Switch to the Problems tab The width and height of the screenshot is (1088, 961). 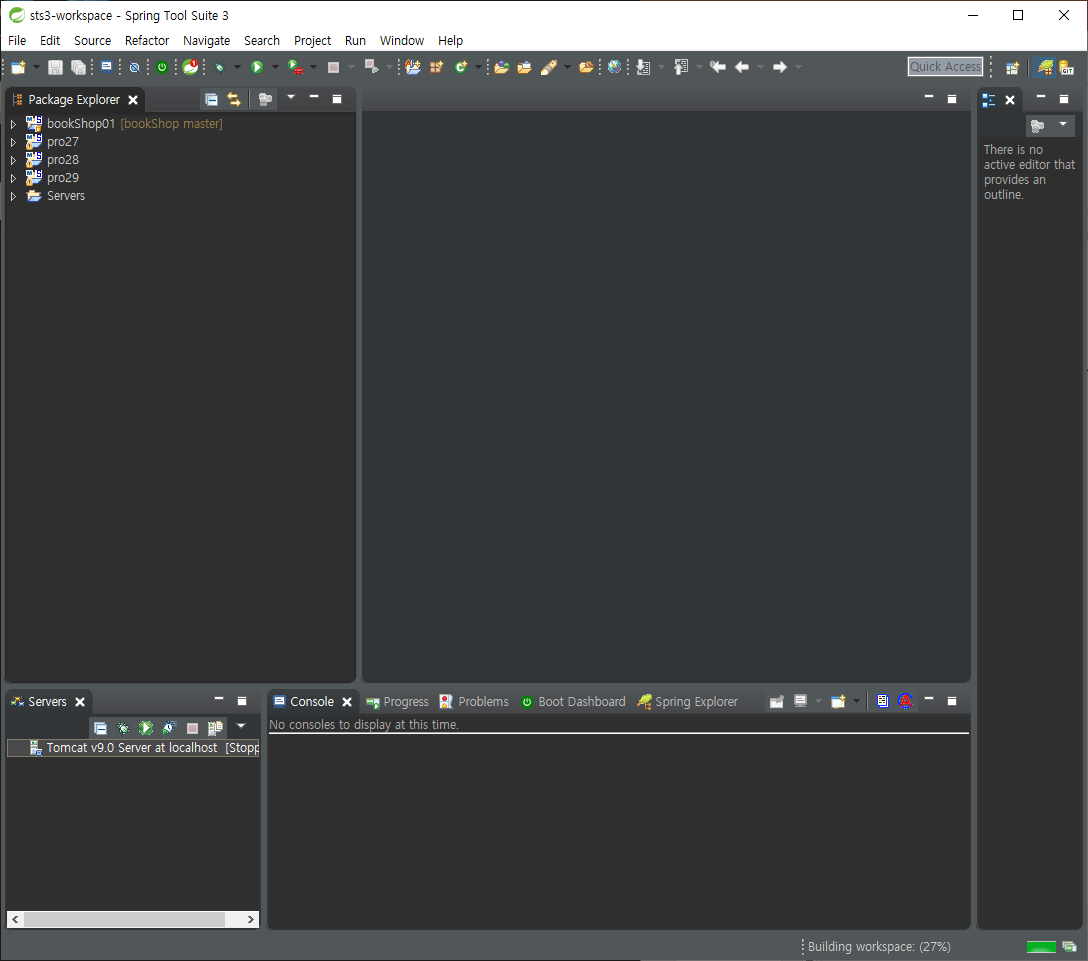pyautogui.click(x=475, y=702)
